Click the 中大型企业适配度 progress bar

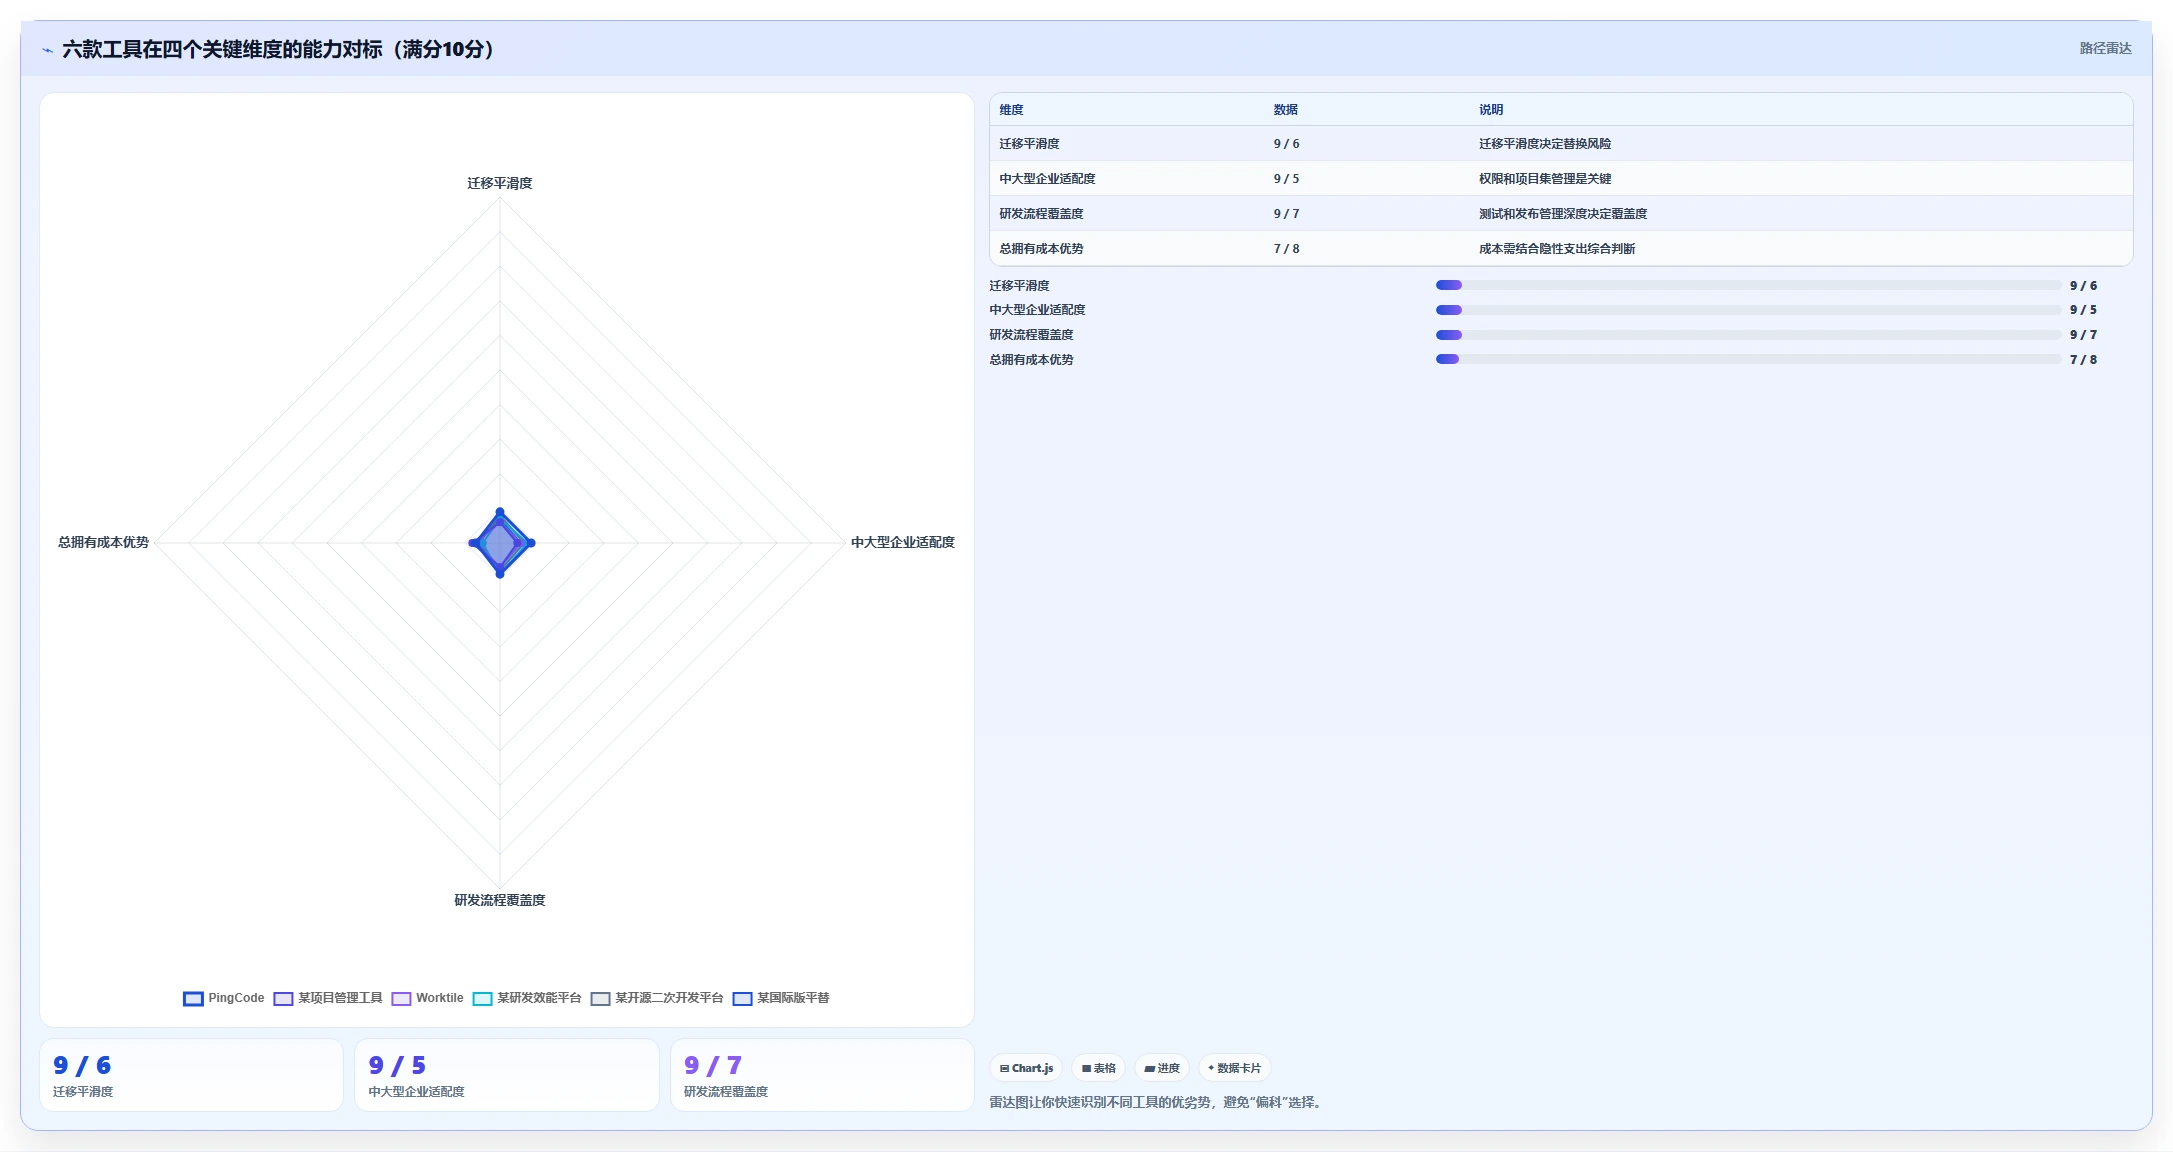[x=1748, y=310]
